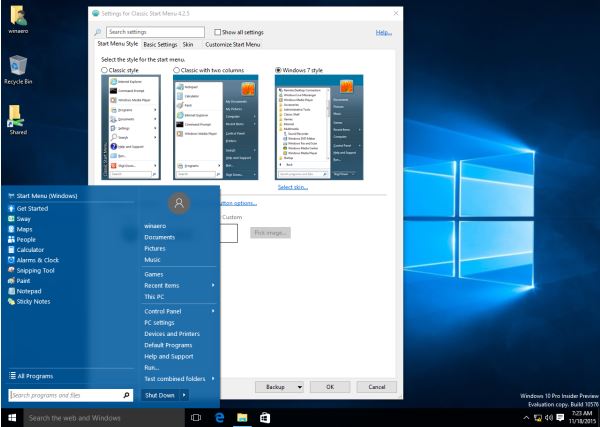Expand Test combined folders submenu
Screen dimensions: 600x427
[213, 378]
